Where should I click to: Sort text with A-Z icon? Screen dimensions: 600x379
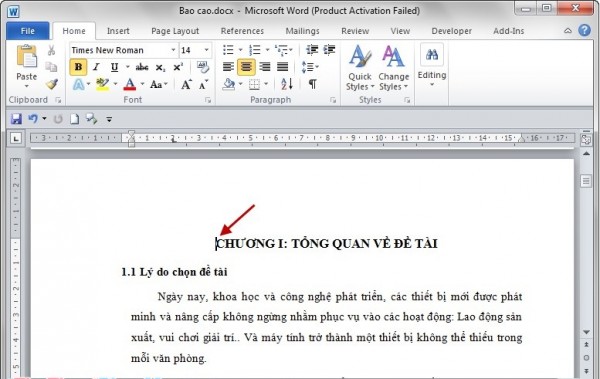[287, 84]
